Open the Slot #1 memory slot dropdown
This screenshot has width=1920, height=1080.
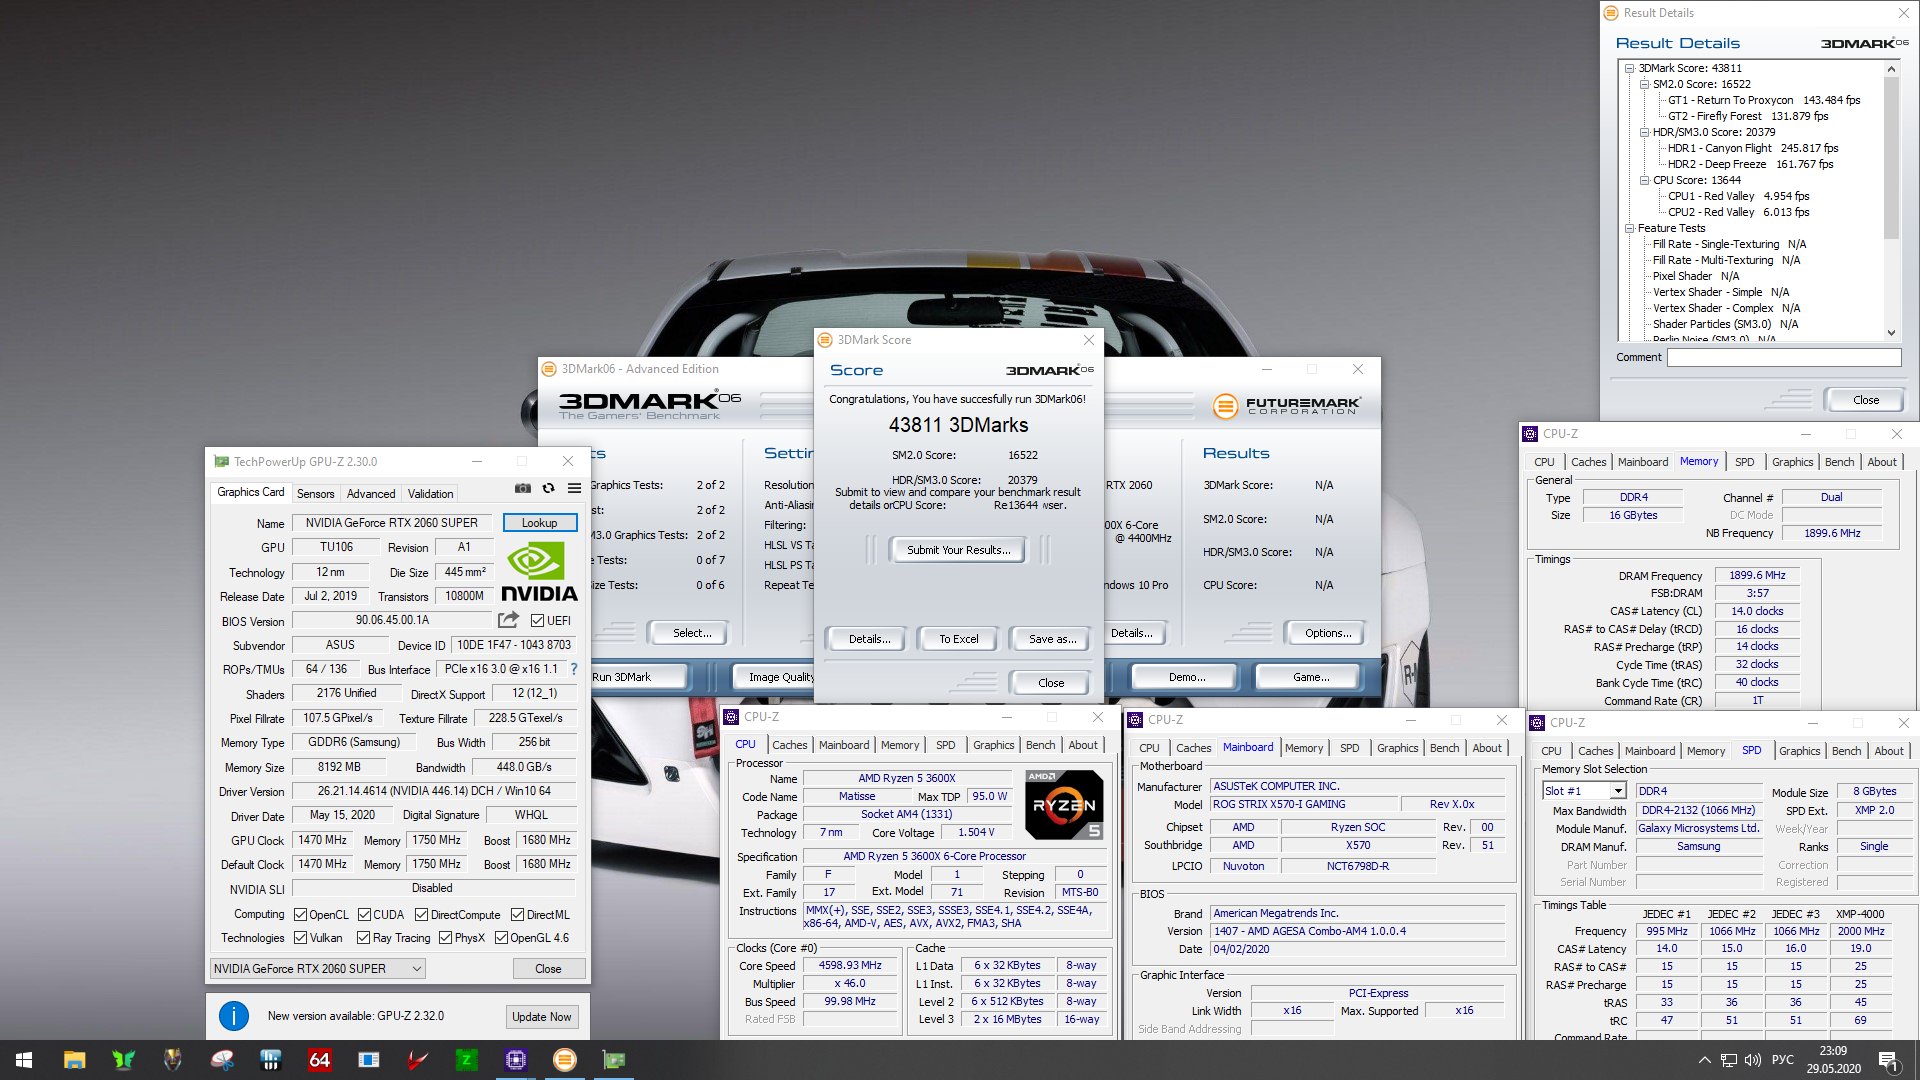1585,791
